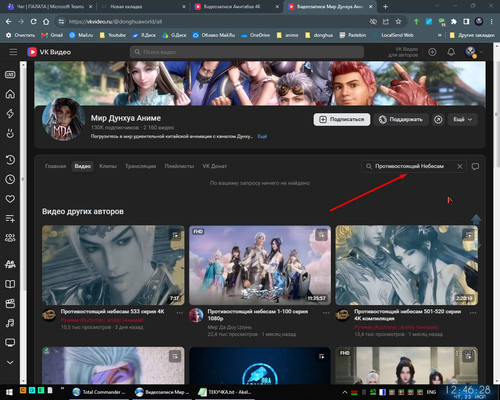
Task: Open Trends via the lightning sidebar icon
Action: 10,114
